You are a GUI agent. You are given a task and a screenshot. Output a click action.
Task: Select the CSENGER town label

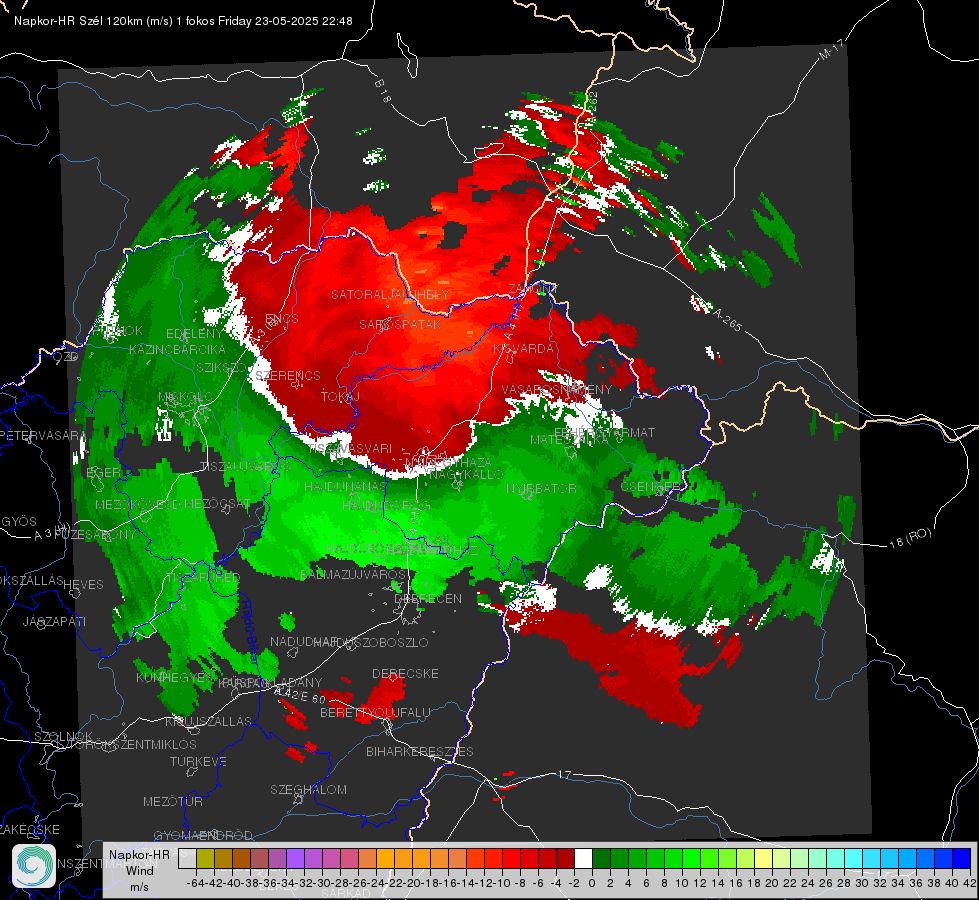651,486
